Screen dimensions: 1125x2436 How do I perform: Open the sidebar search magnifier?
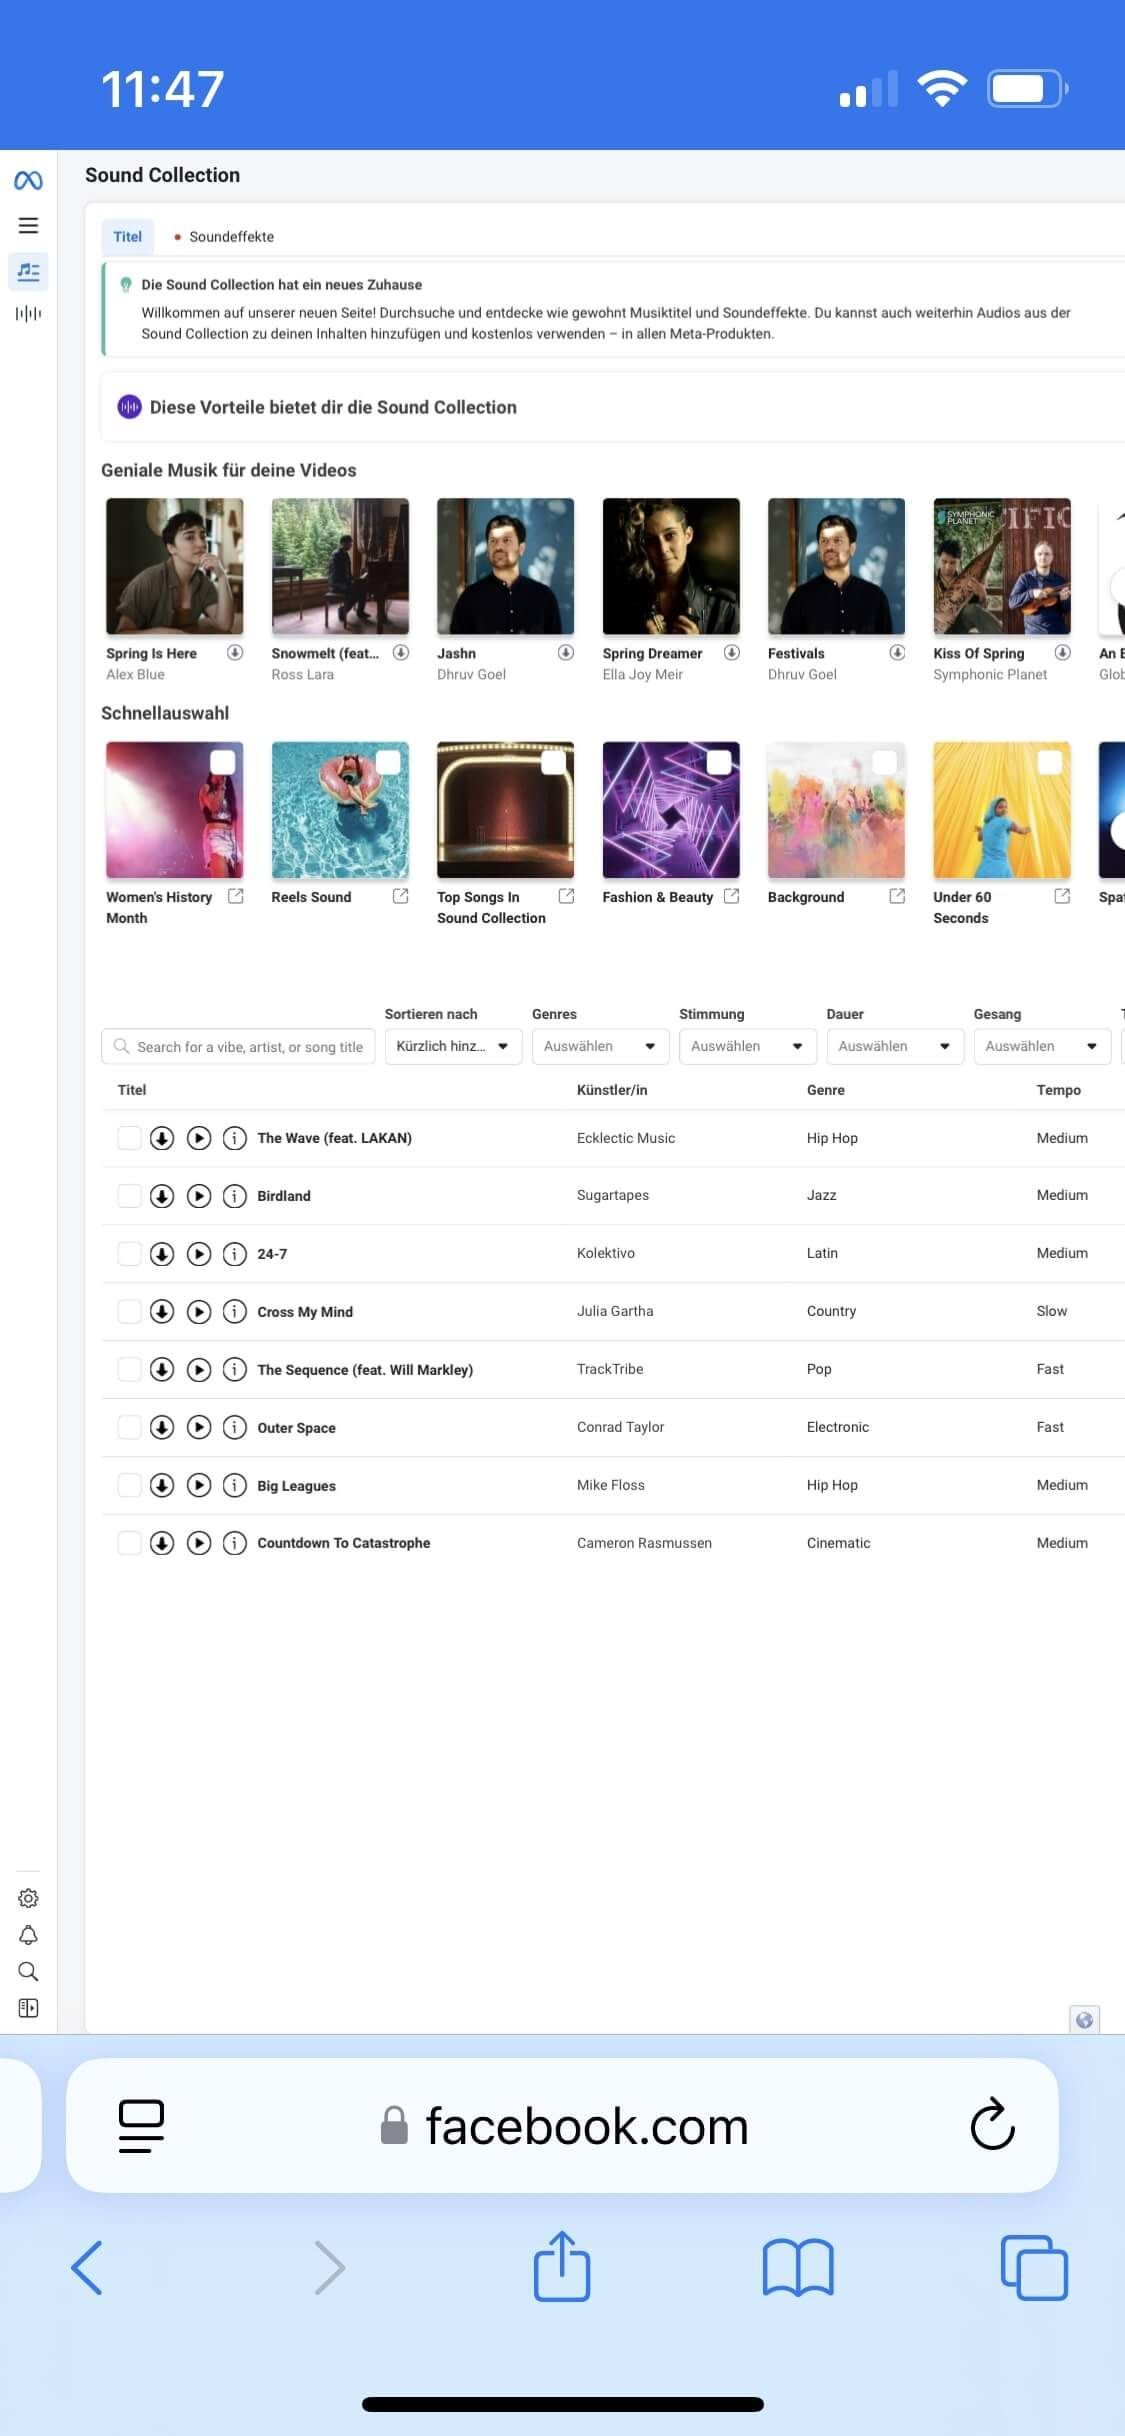[x=28, y=1972]
